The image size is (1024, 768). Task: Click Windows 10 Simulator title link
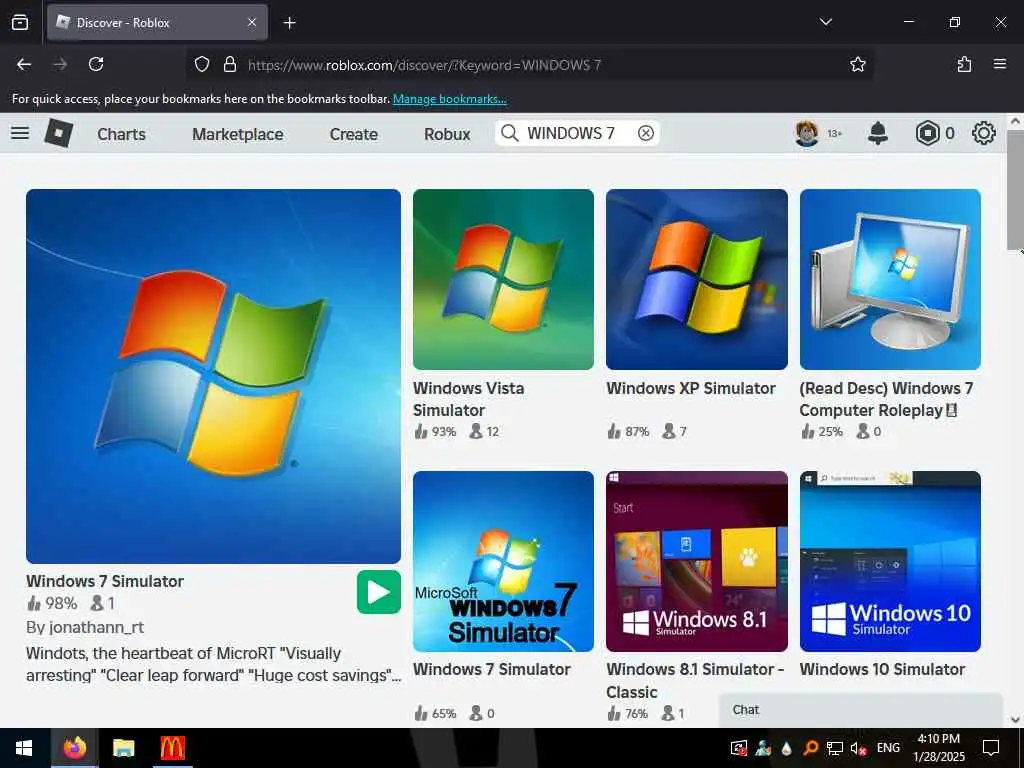(x=882, y=669)
